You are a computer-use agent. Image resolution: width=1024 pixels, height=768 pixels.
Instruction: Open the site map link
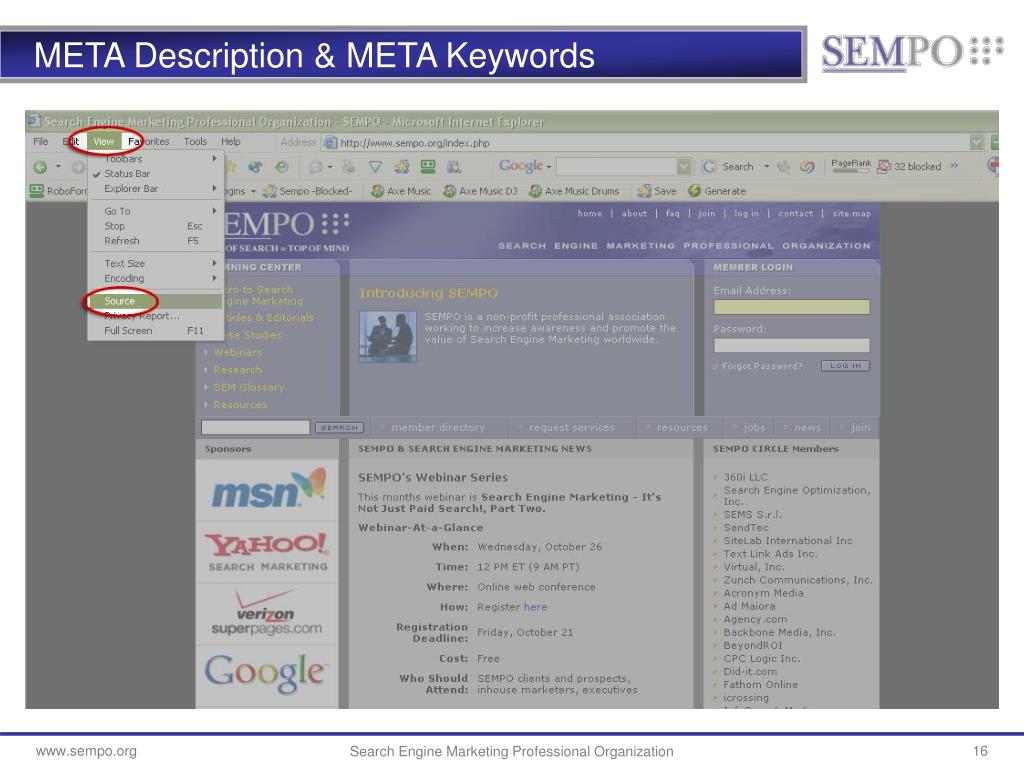click(852, 214)
